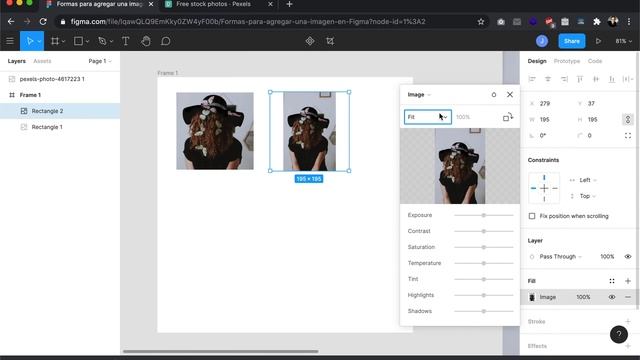
Task: Click the Align right icon
Action: click(564, 79)
